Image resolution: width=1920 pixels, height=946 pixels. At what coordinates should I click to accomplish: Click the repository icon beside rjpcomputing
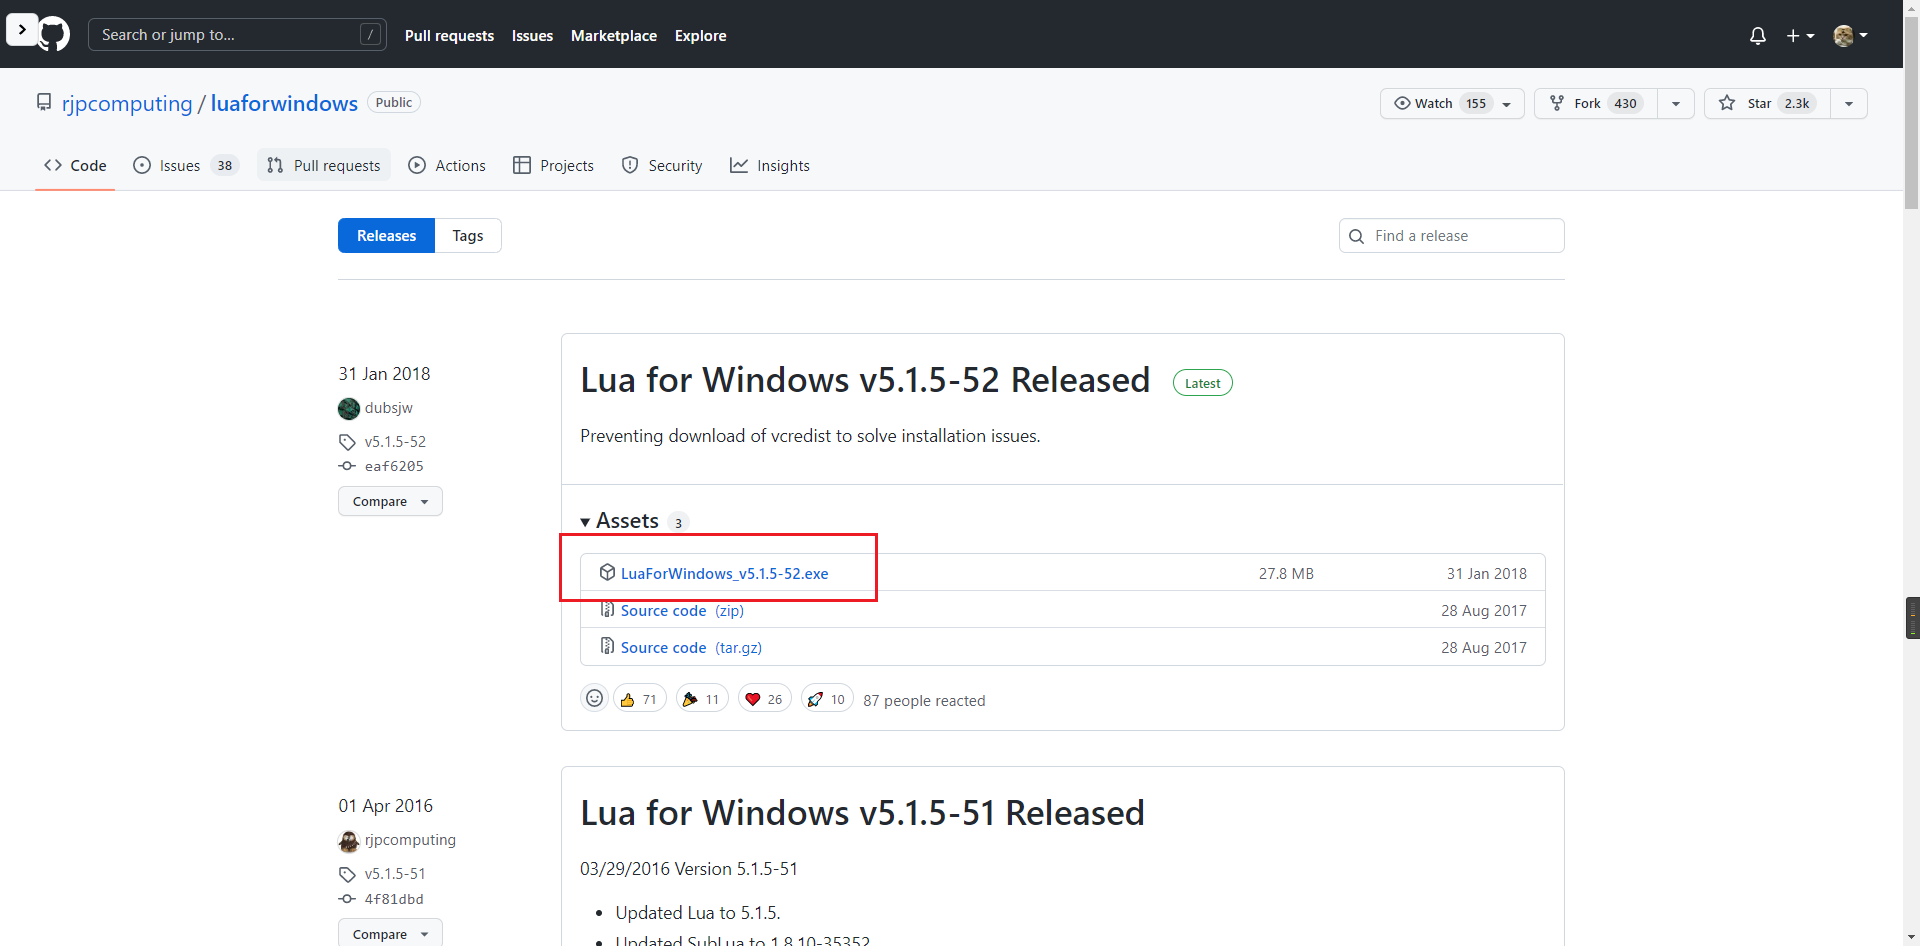click(44, 102)
